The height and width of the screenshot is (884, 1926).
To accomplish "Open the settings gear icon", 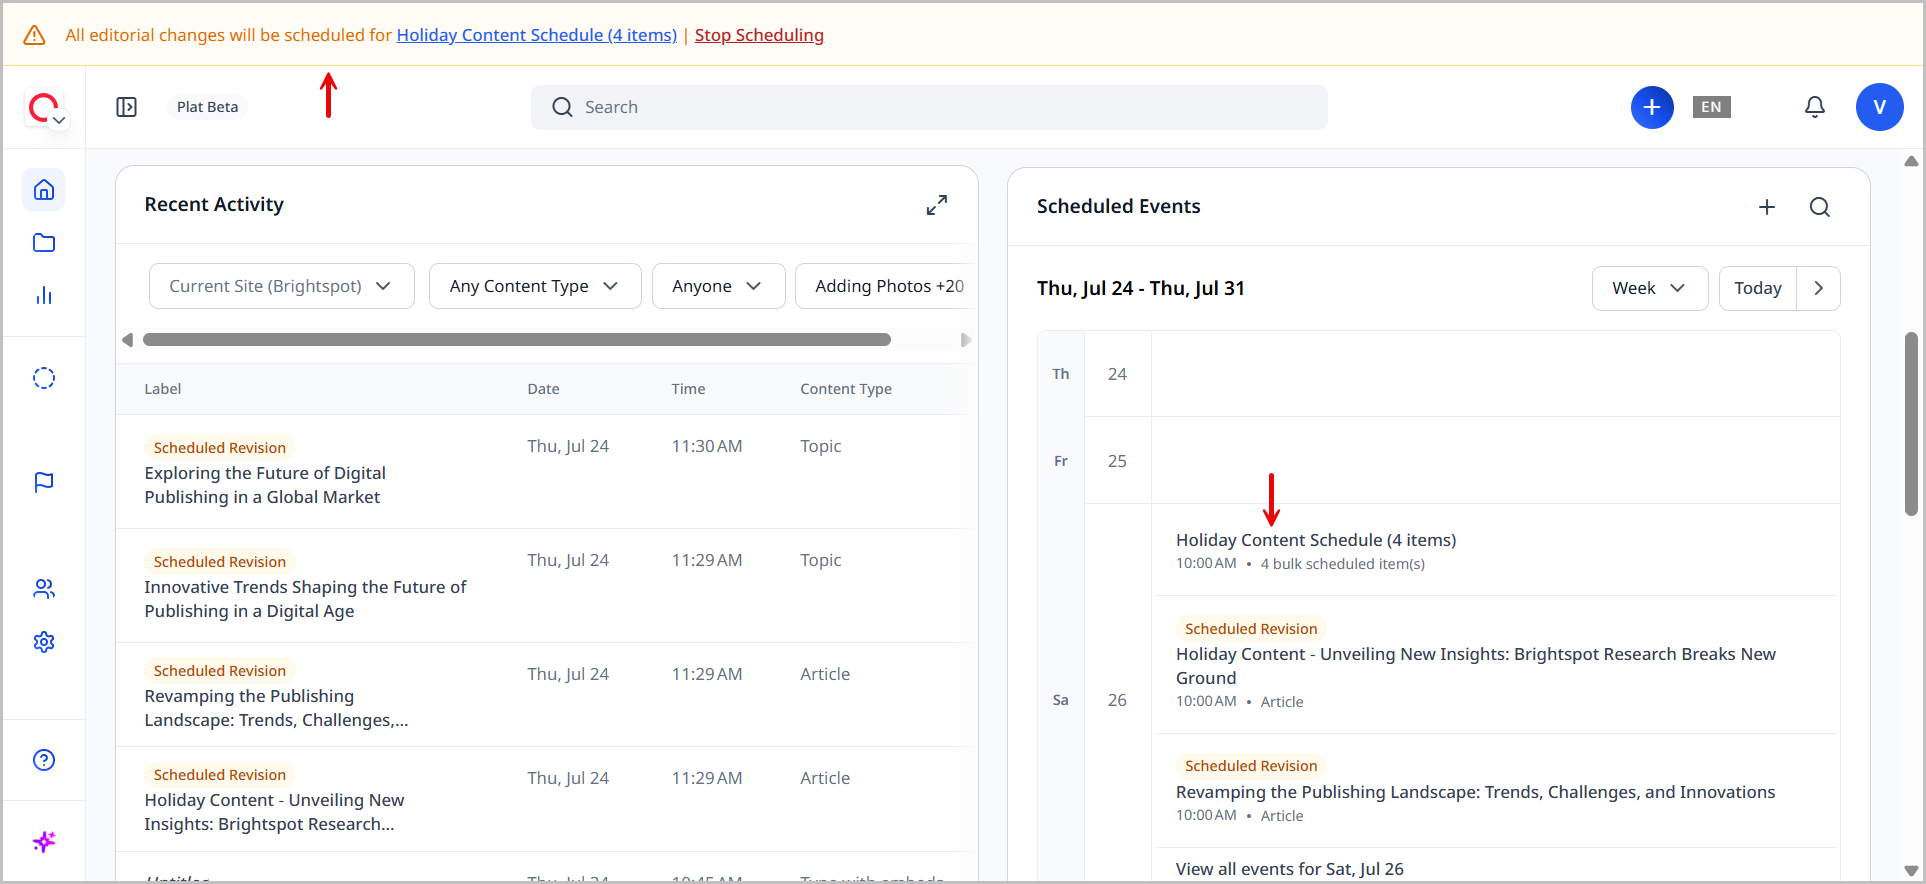I will pos(44,642).
